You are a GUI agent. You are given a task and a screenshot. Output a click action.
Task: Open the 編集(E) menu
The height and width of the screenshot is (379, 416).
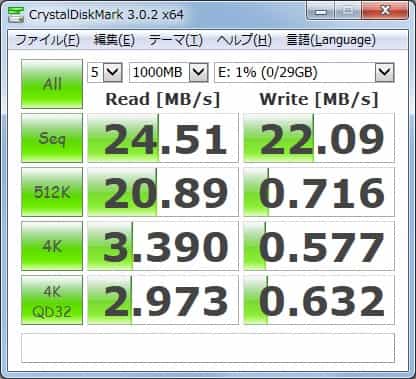pos(114,40)
